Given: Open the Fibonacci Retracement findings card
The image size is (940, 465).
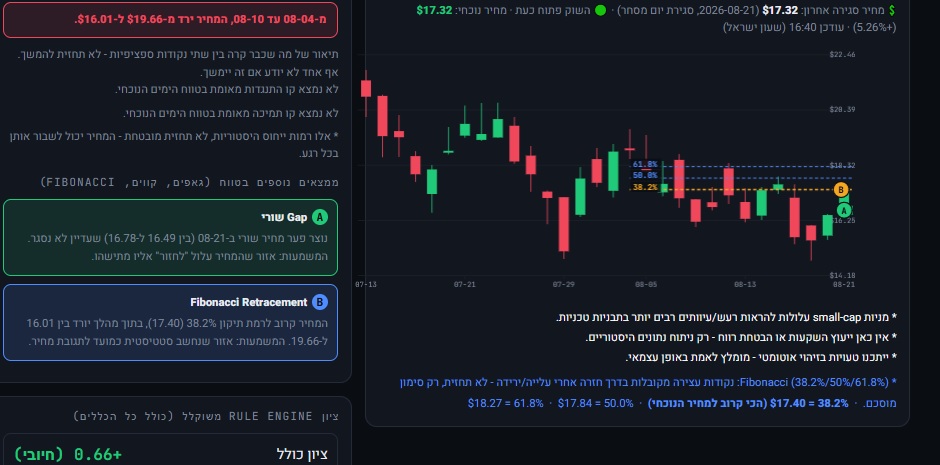Looking at the screenshot, I should (170, 322).
